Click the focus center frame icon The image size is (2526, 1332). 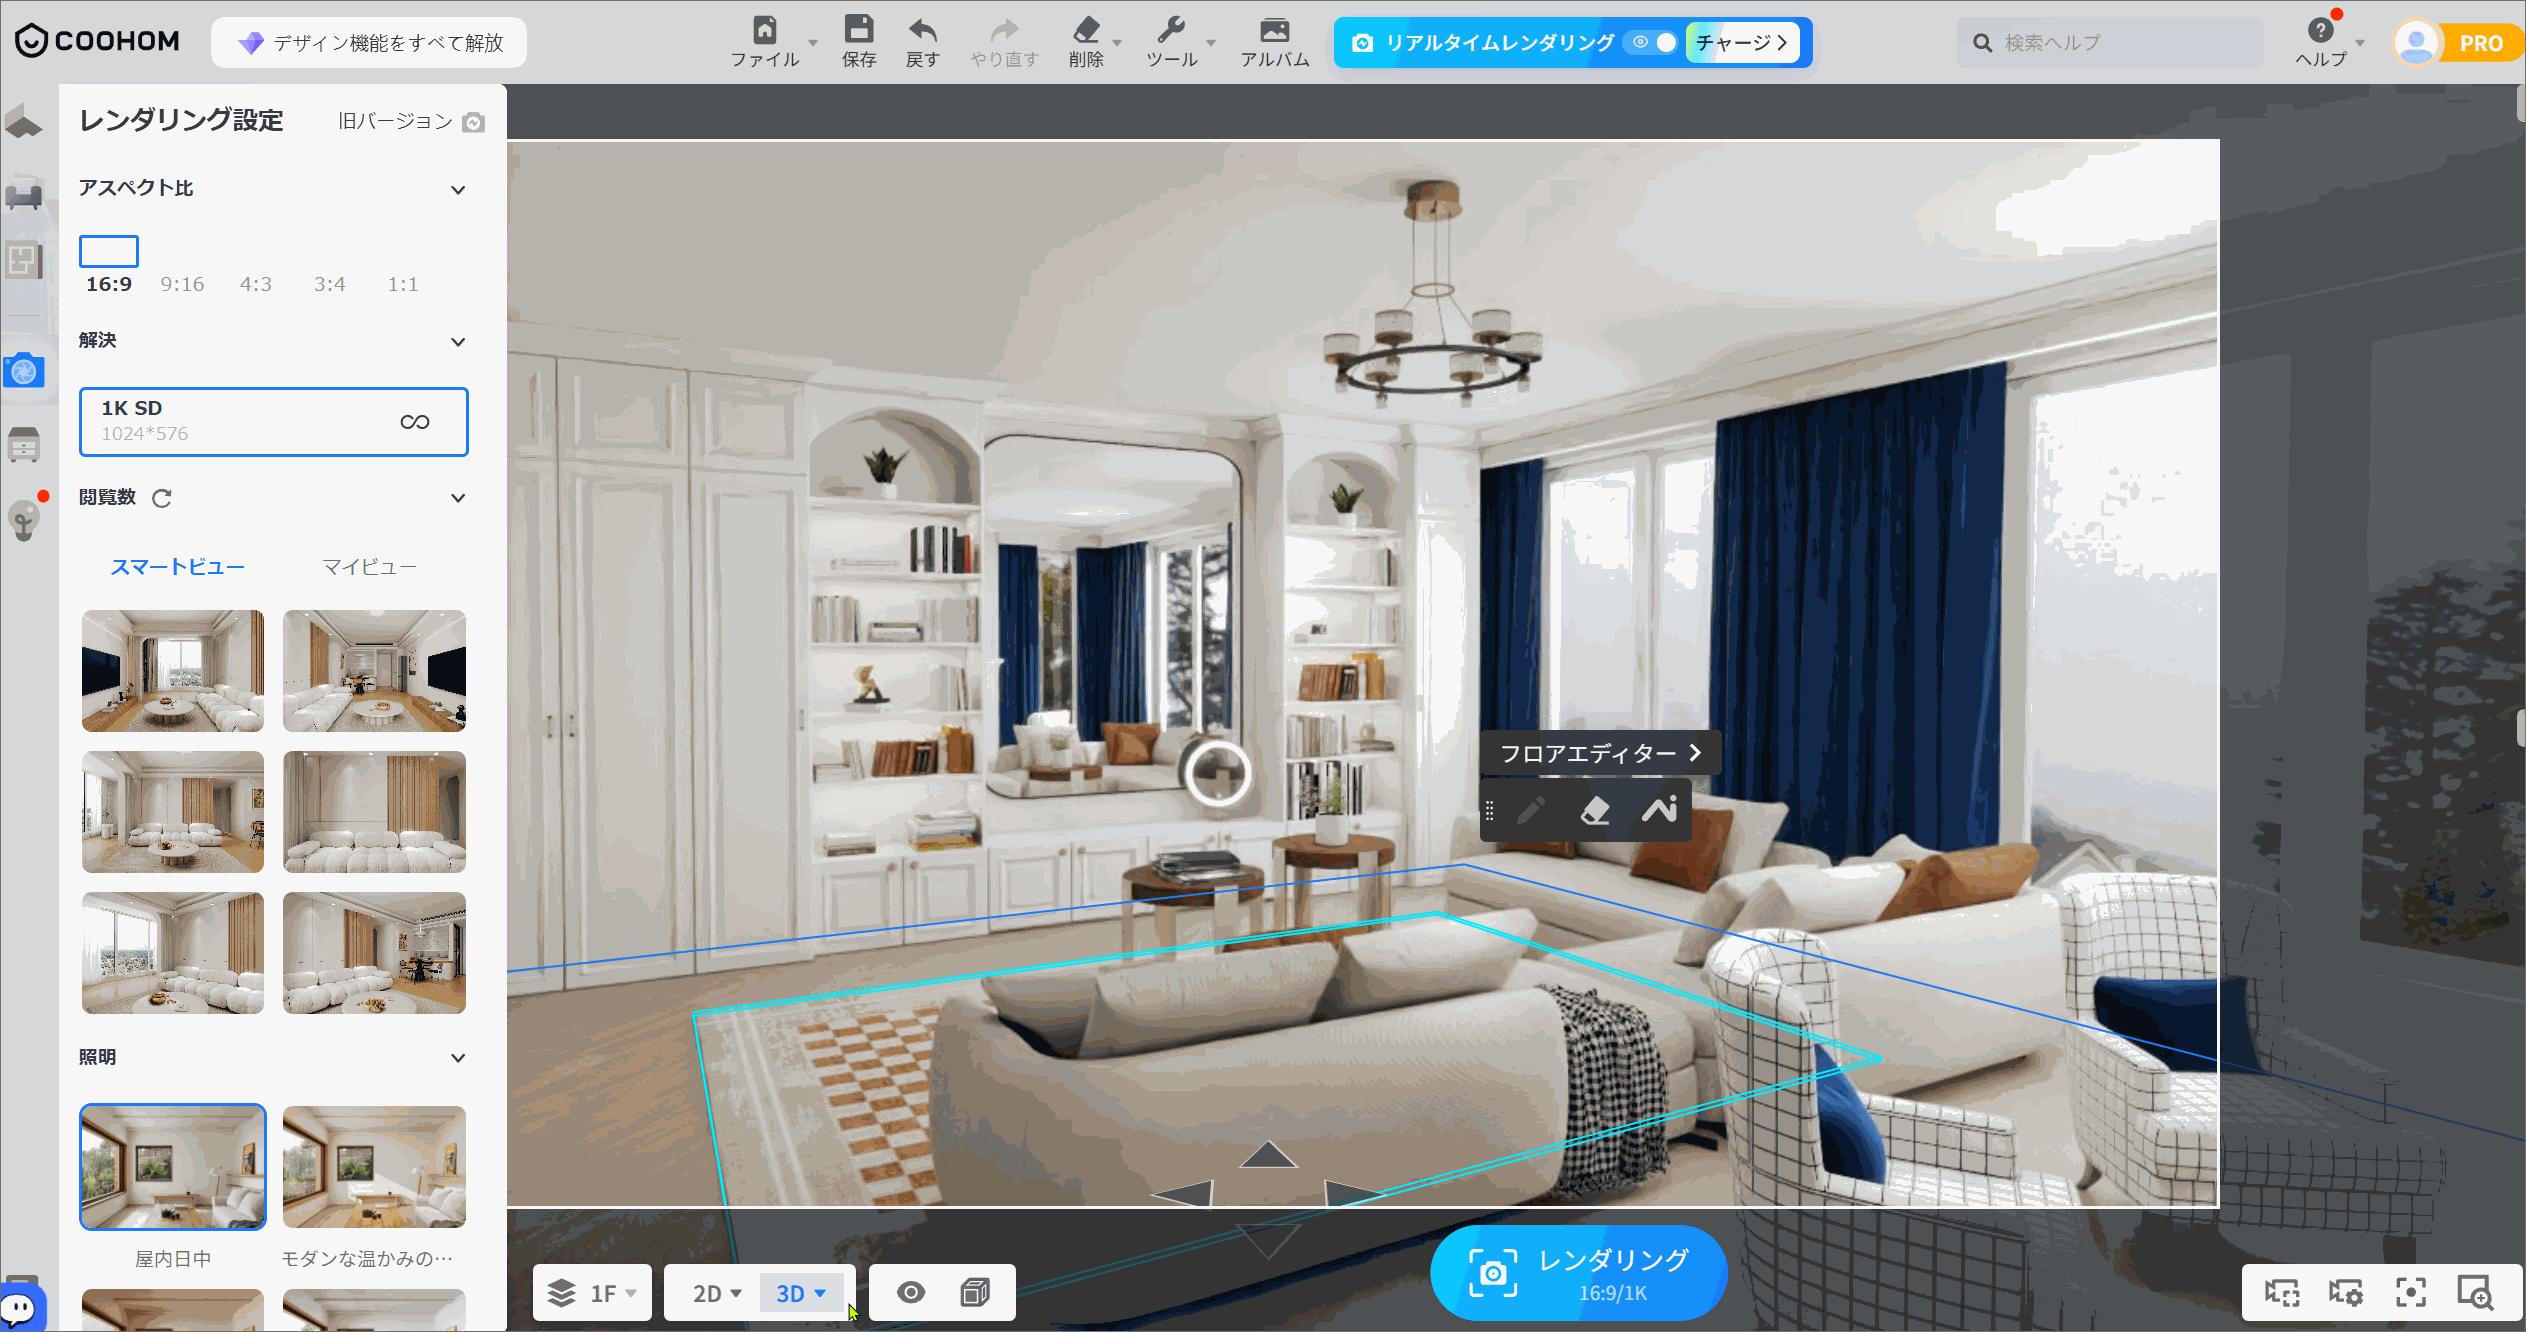pyautogui.click(x=2411, y=1292)
